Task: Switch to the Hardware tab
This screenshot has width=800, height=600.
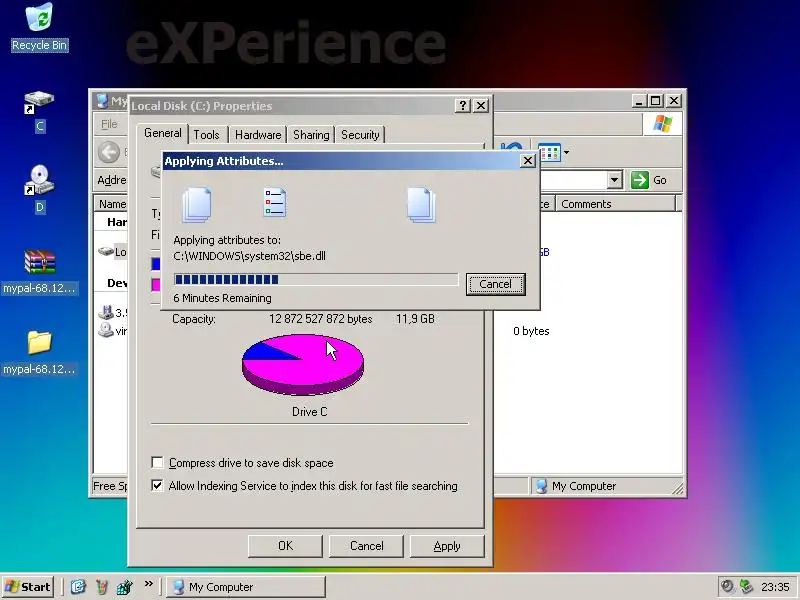Action: click(x=258, y=135)
